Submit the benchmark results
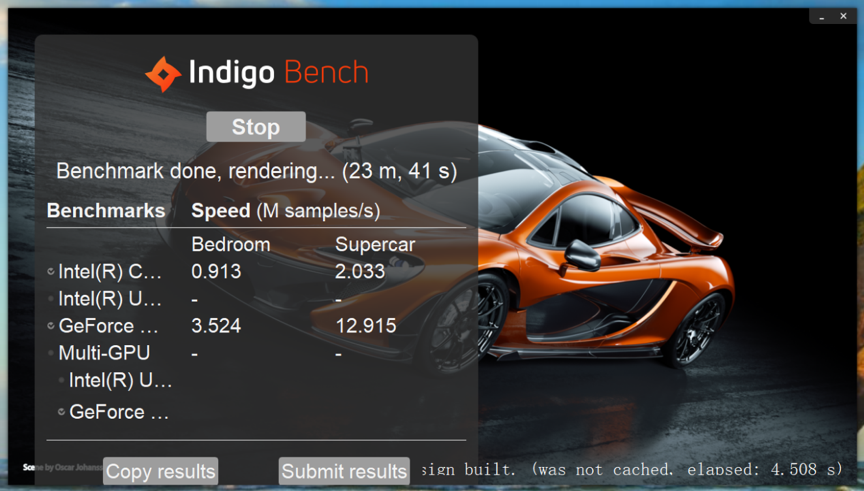 344,471
